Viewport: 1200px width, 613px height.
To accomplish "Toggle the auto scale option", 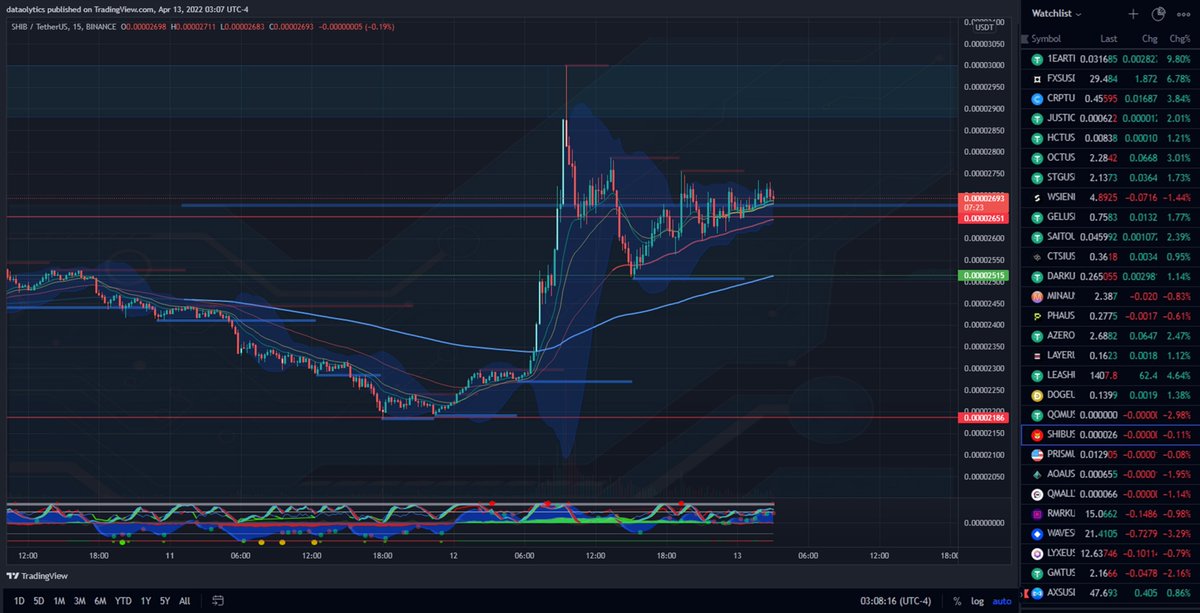I will point(1001,601).
